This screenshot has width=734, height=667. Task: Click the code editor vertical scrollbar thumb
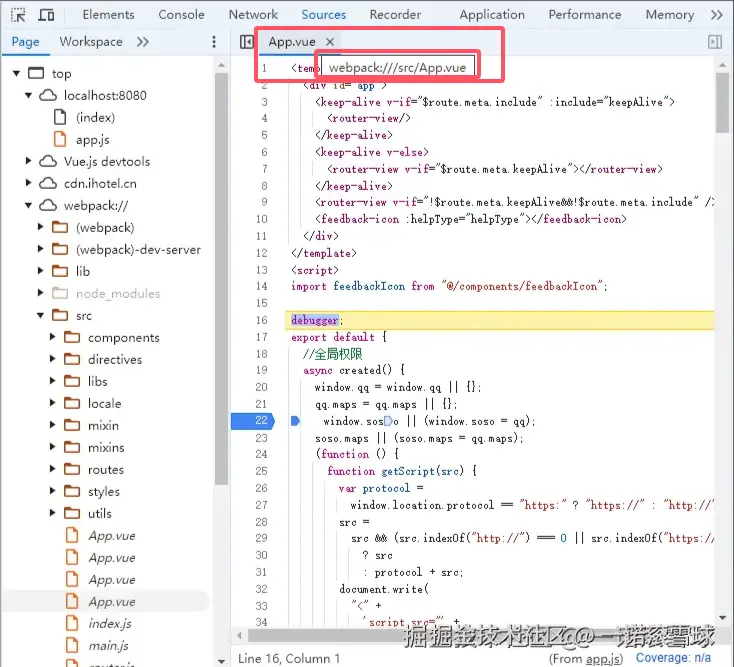(x=722, y=102)
